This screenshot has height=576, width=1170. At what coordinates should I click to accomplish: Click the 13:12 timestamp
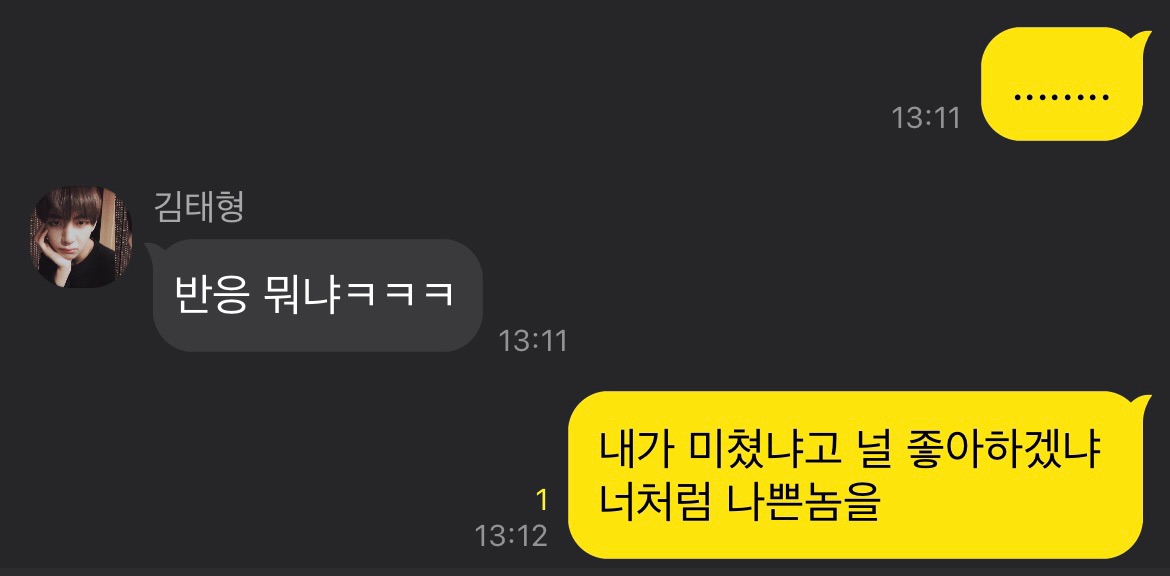511,535
